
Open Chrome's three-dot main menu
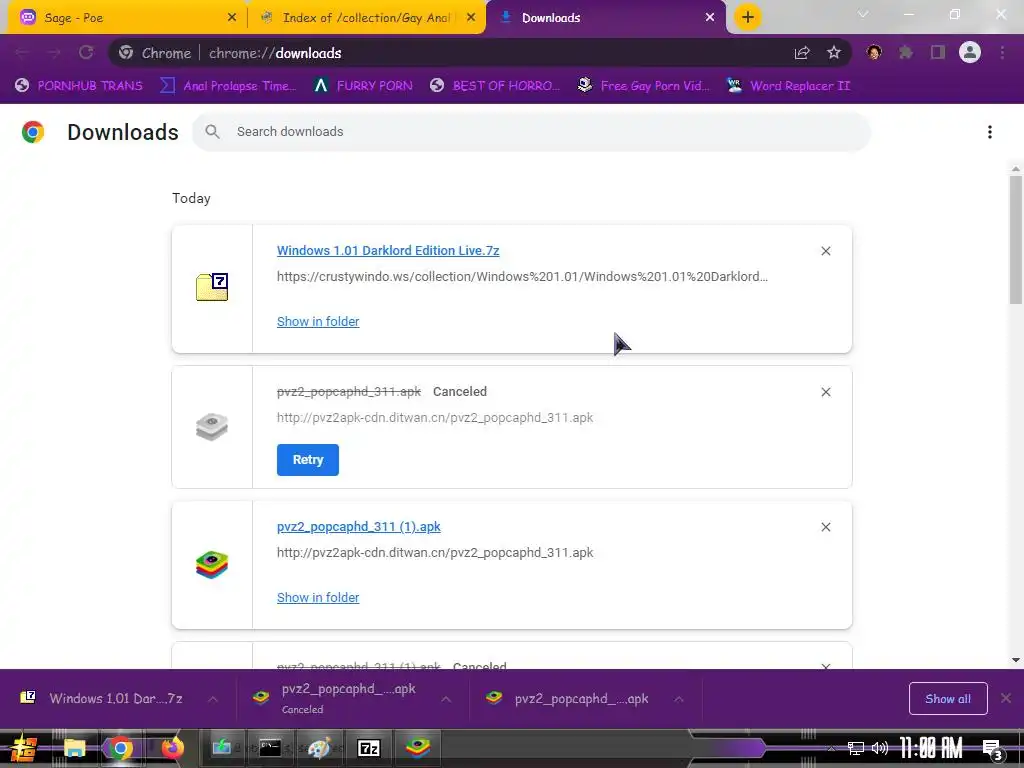tap(1002, 53)
